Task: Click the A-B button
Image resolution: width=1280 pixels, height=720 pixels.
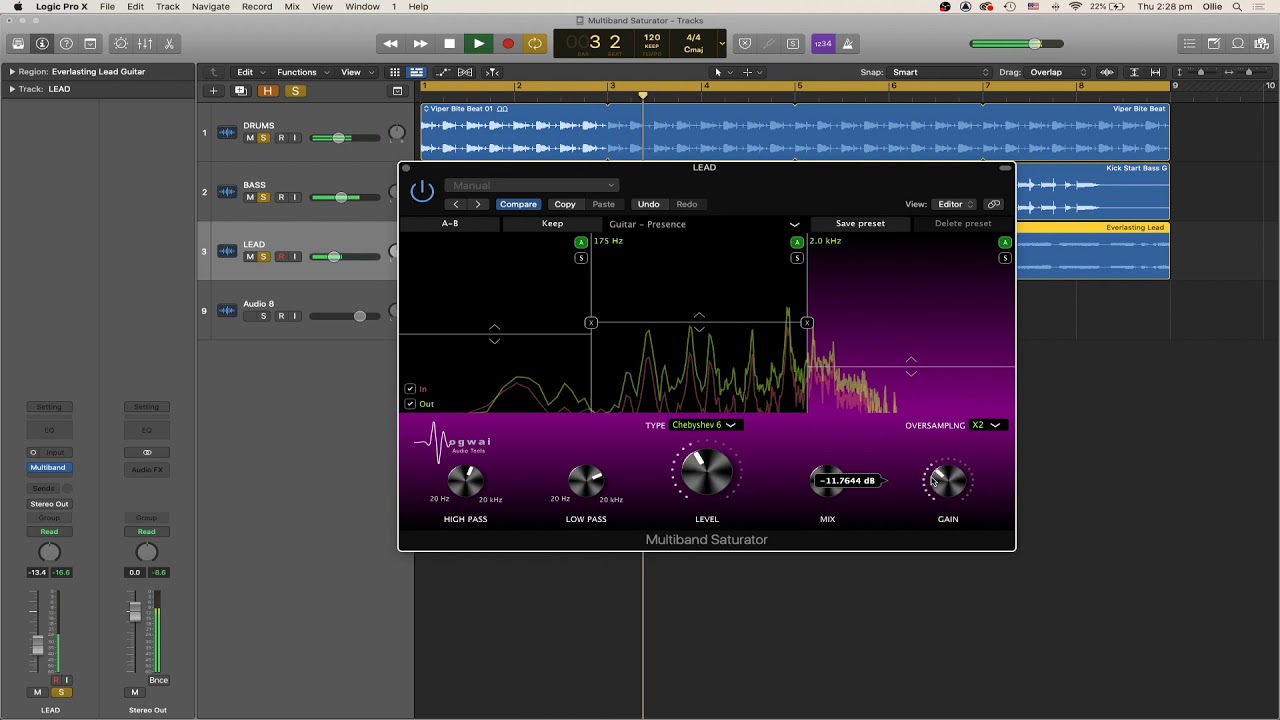Action: pyautogui.click(x=450, y=224)
